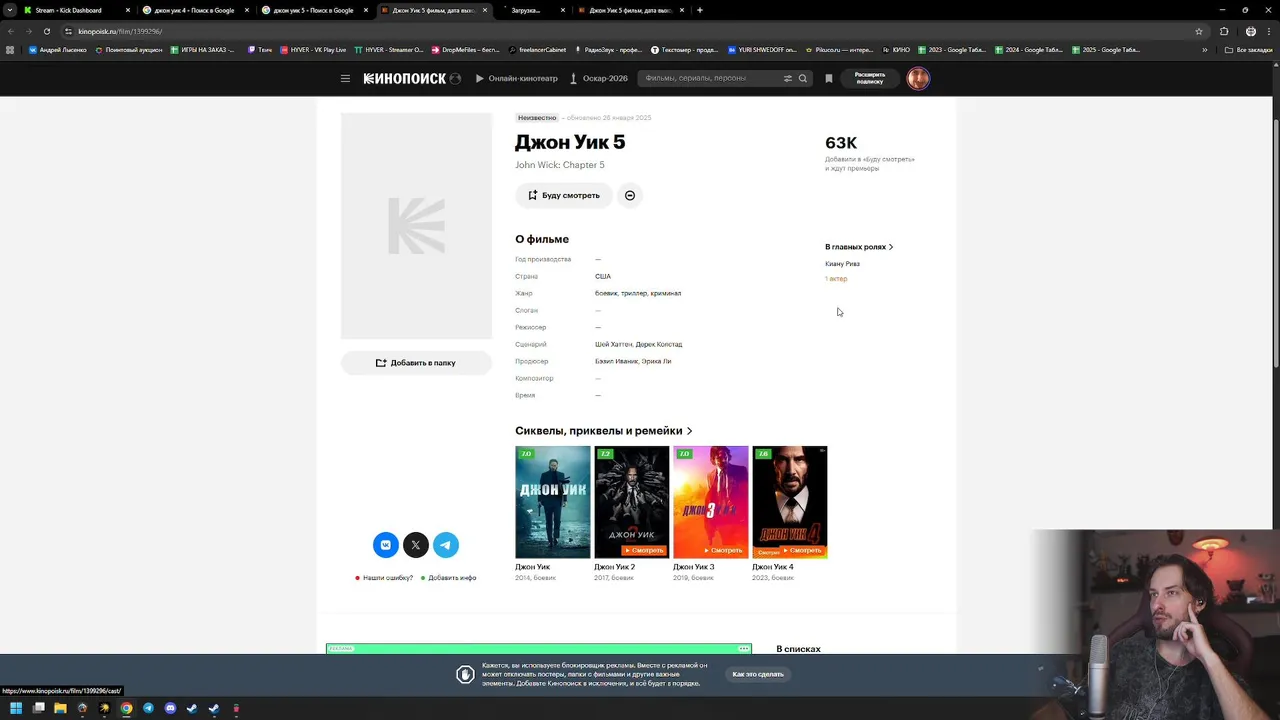Click the magnifying glass search icon
Image resolution: width=1280 pixels, height=720 pixels.
(802, 78)
